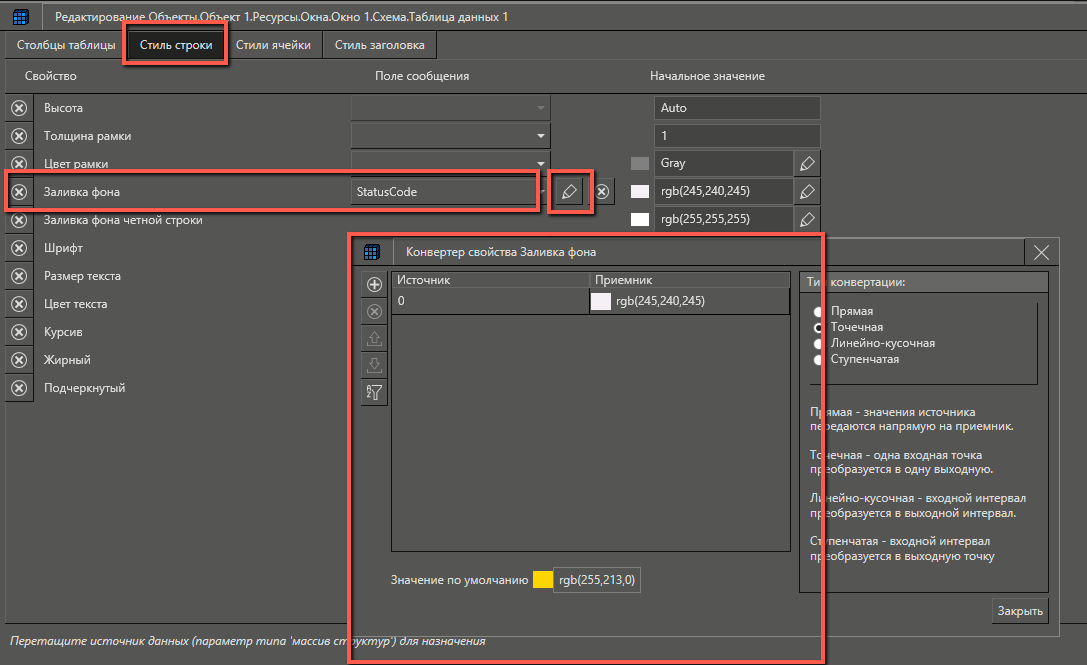Switch to the Столбцы таблицы tab

click(x=63, y=45)
